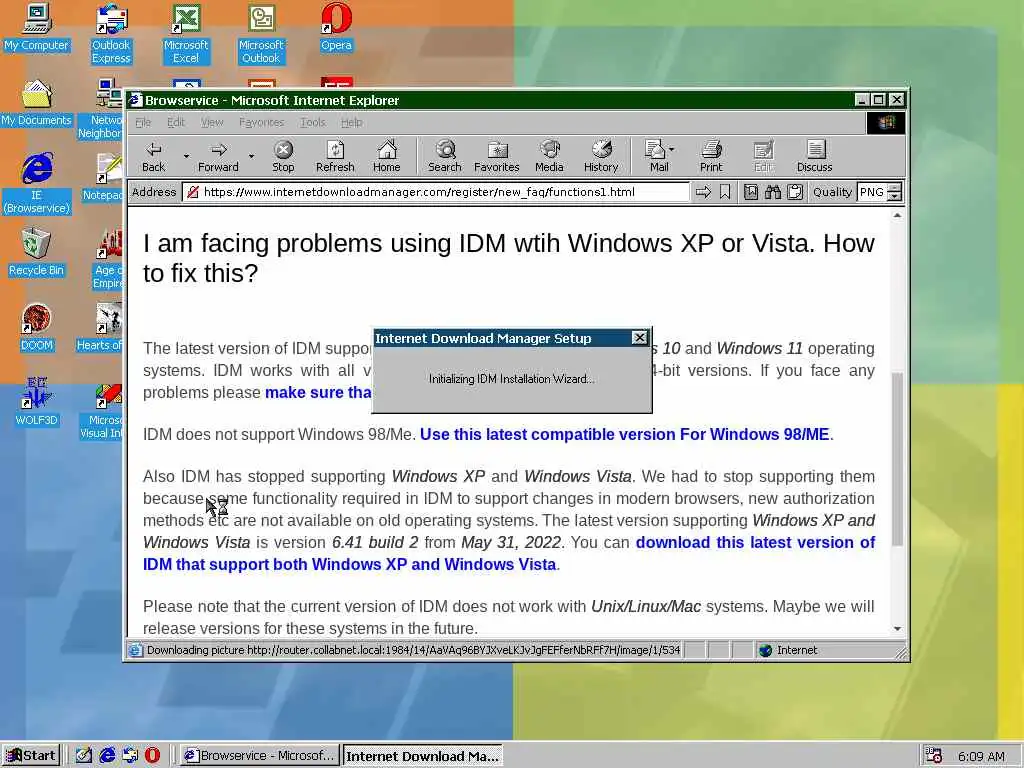Click the binoculars find icon
The height and width of the screenshot is (768, 1024).
tap(773, 192)
